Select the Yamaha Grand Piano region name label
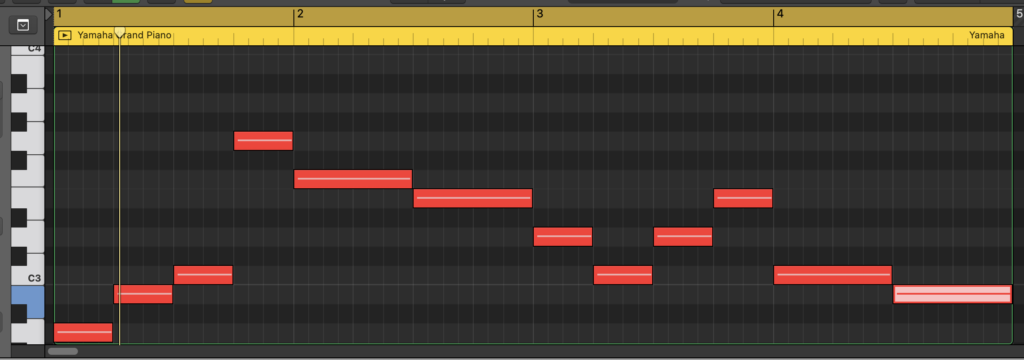This screenshot has width=1024, height=360. (125, 35)
